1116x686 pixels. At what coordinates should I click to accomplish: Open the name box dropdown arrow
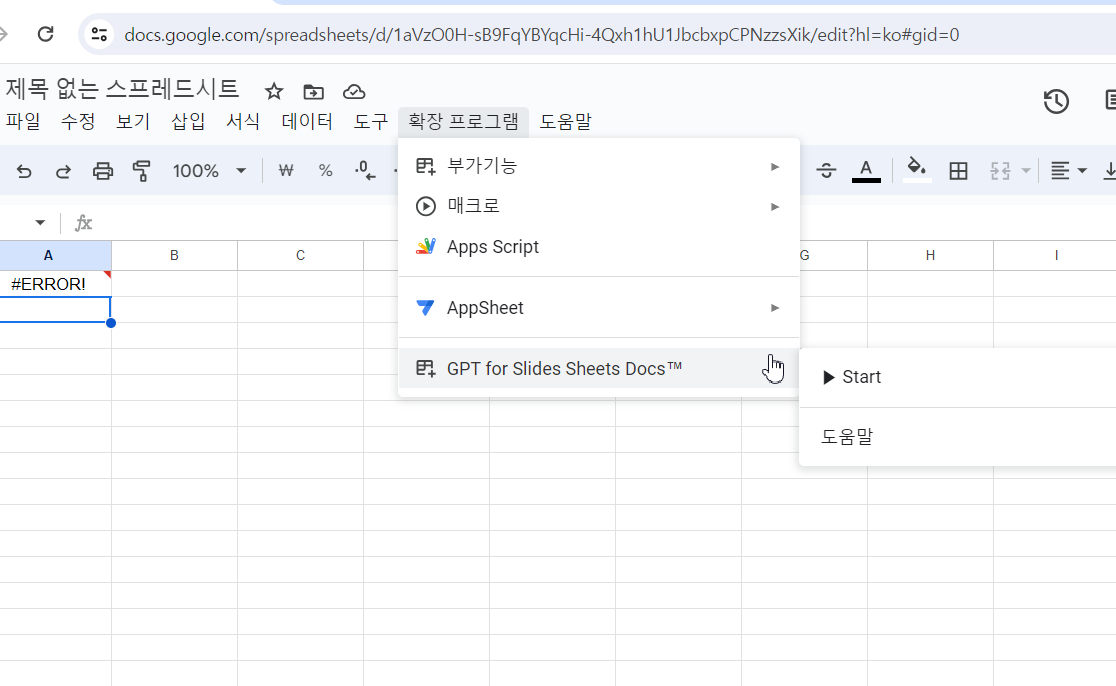tap(40, 223)
